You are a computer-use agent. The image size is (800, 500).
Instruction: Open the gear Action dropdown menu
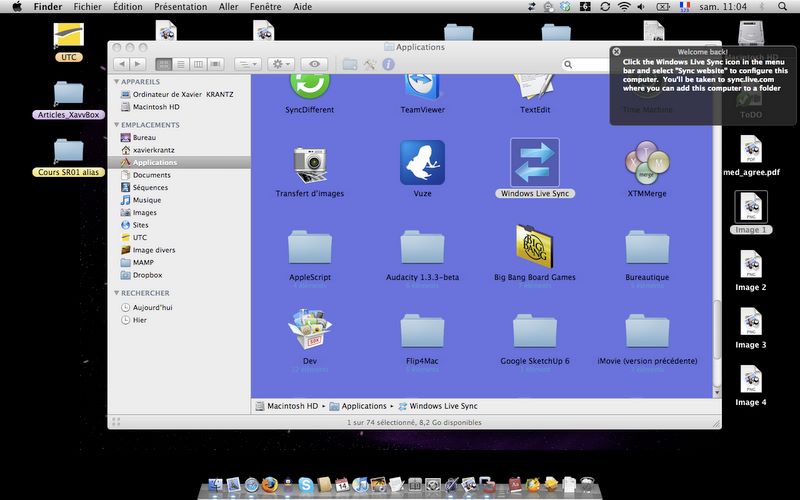tap(281, 64)
